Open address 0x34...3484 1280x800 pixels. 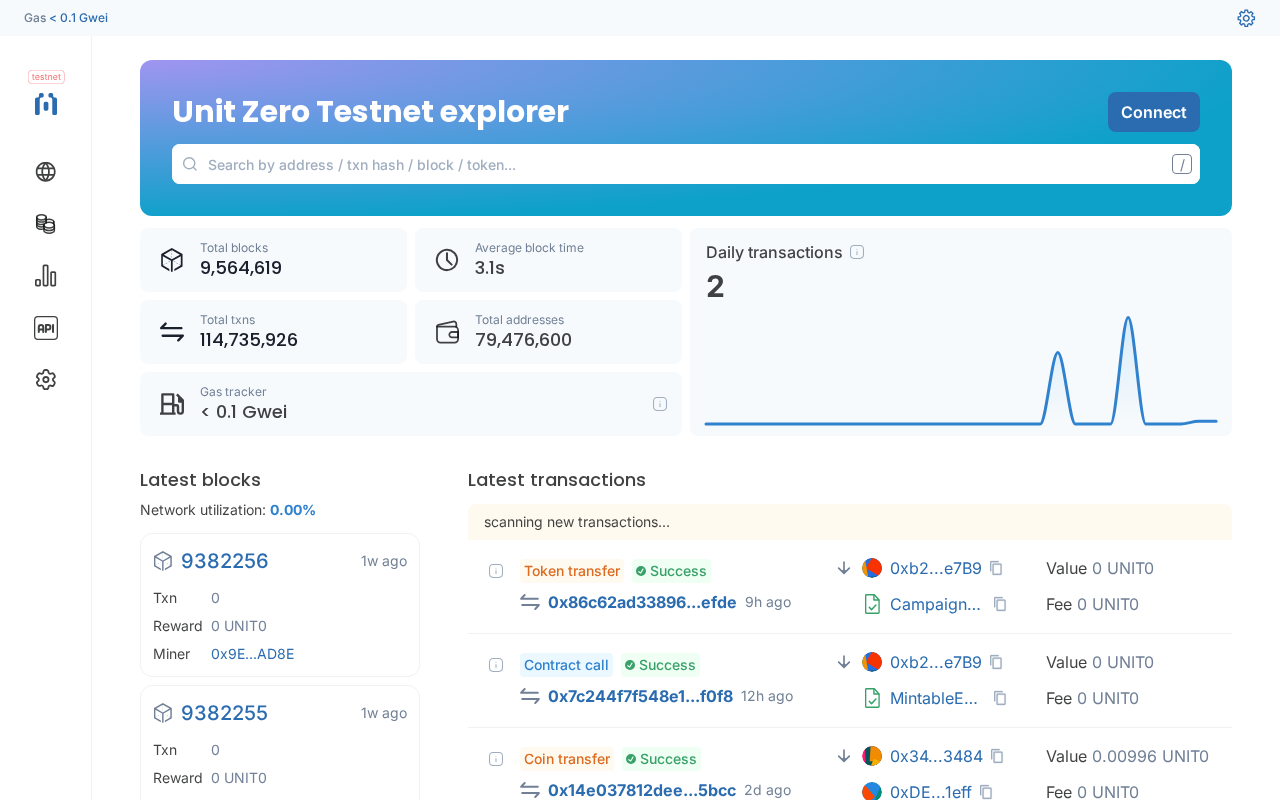pyautogui.click(x=937, y=756)
